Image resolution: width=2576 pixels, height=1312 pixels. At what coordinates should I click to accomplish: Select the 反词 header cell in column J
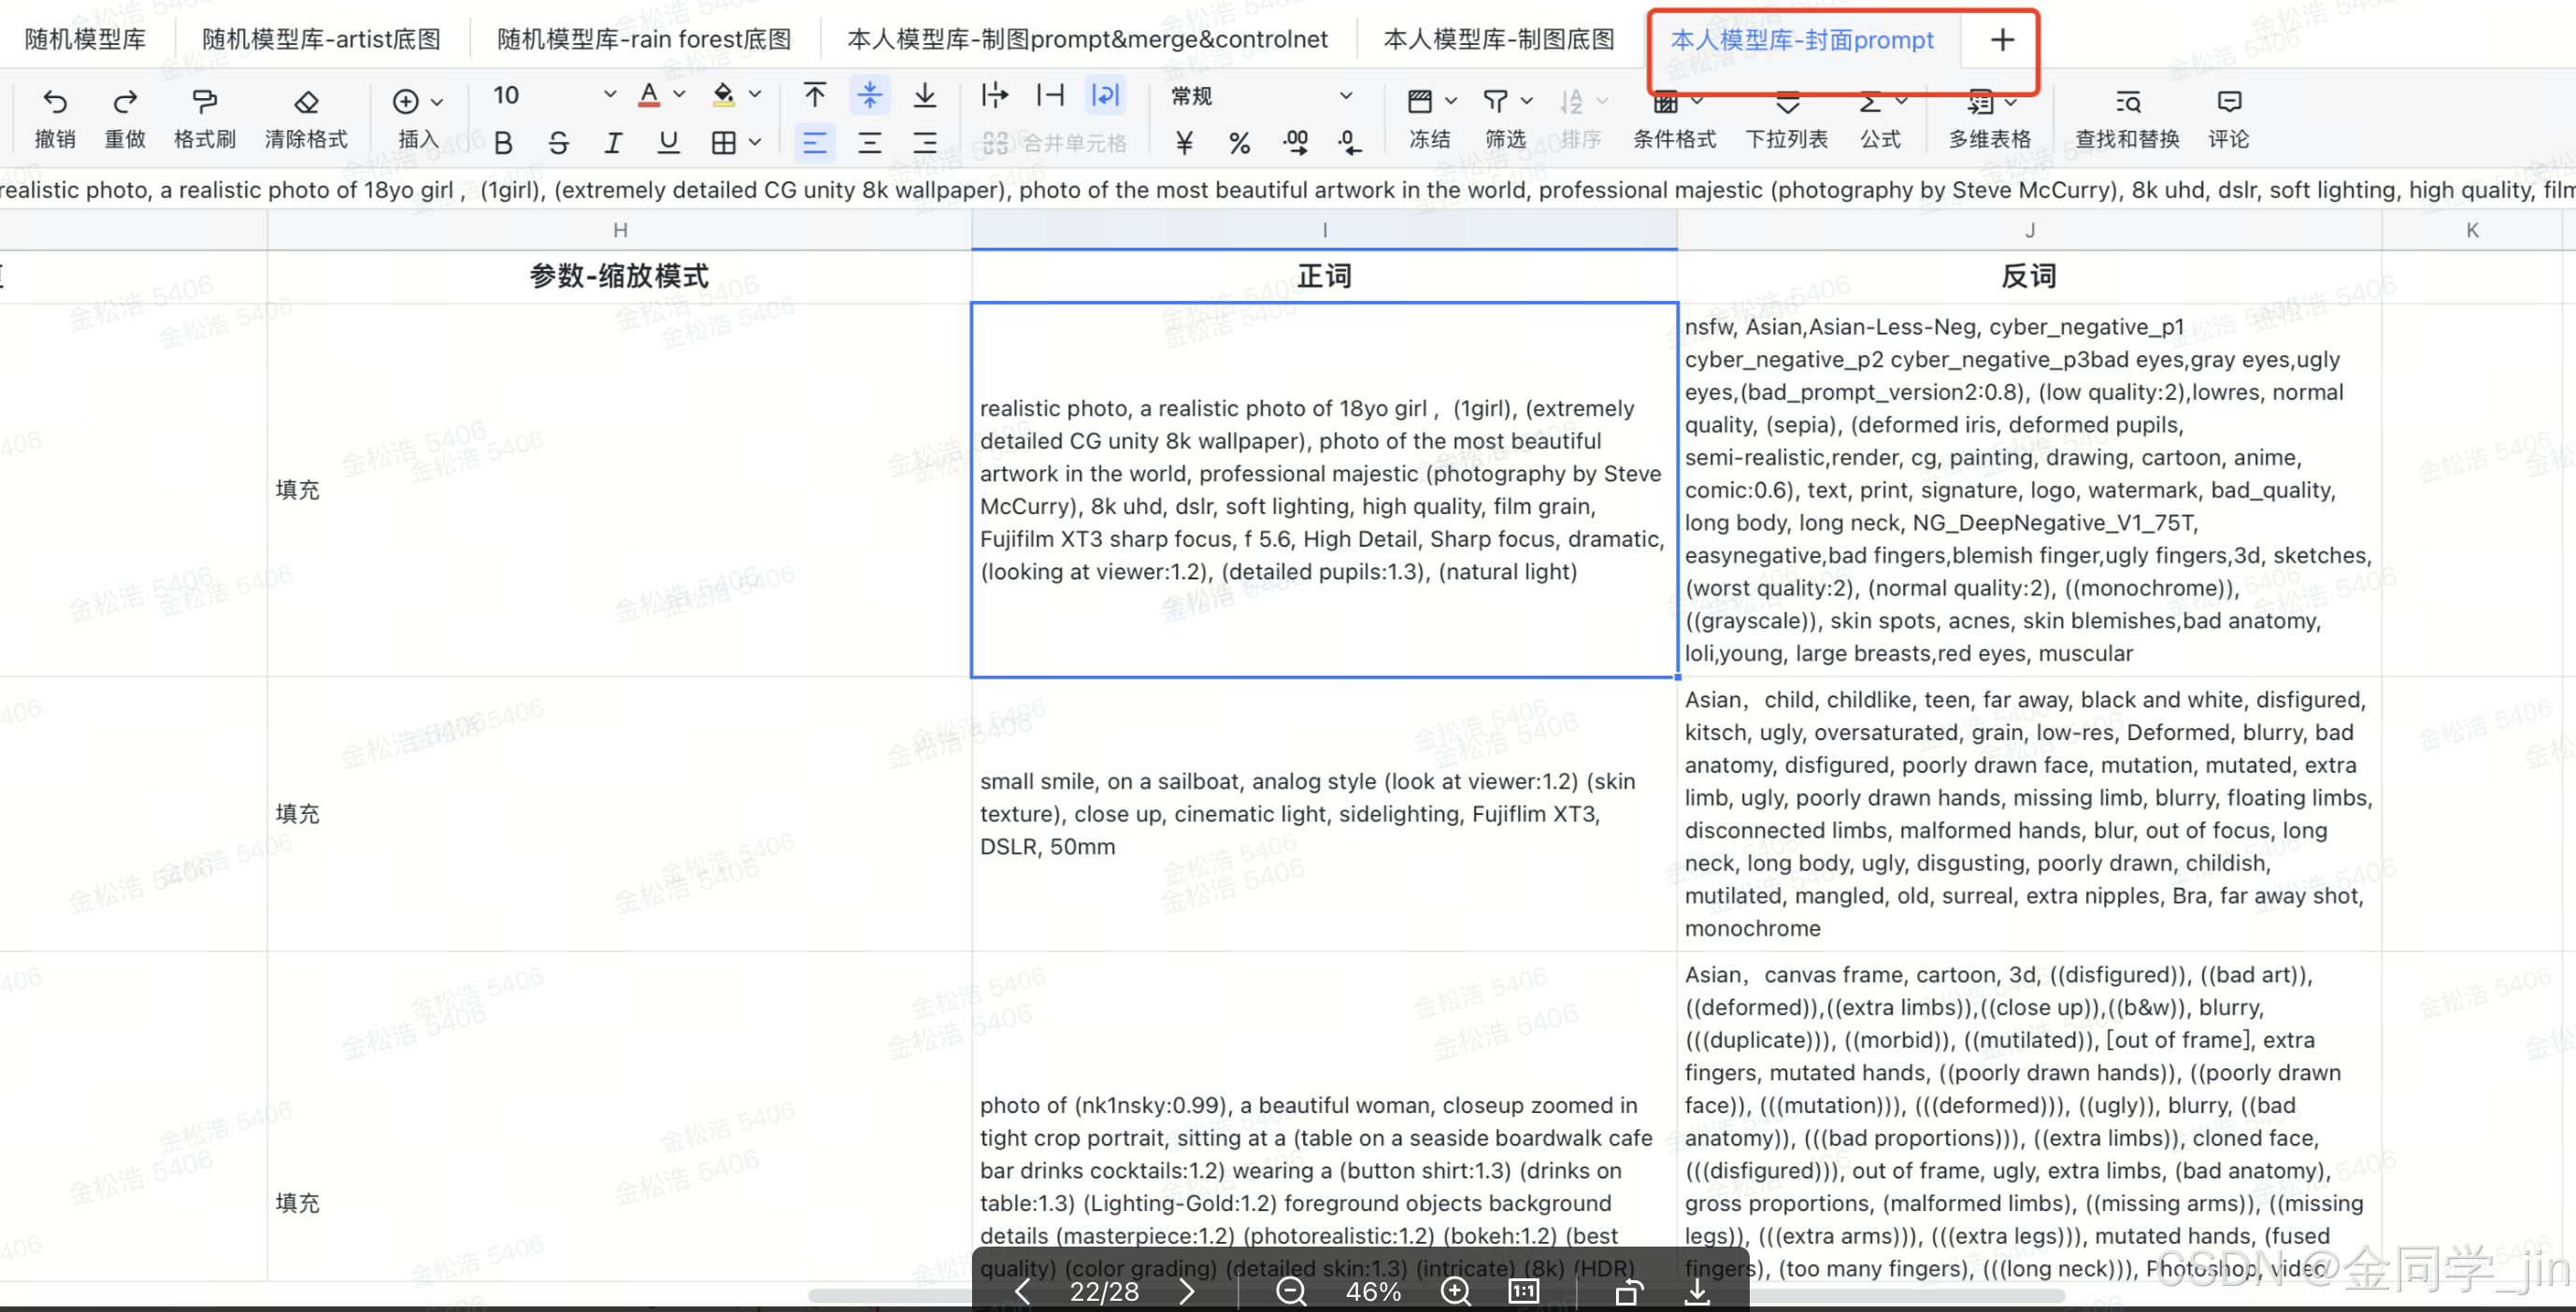tap(2028, 276)
